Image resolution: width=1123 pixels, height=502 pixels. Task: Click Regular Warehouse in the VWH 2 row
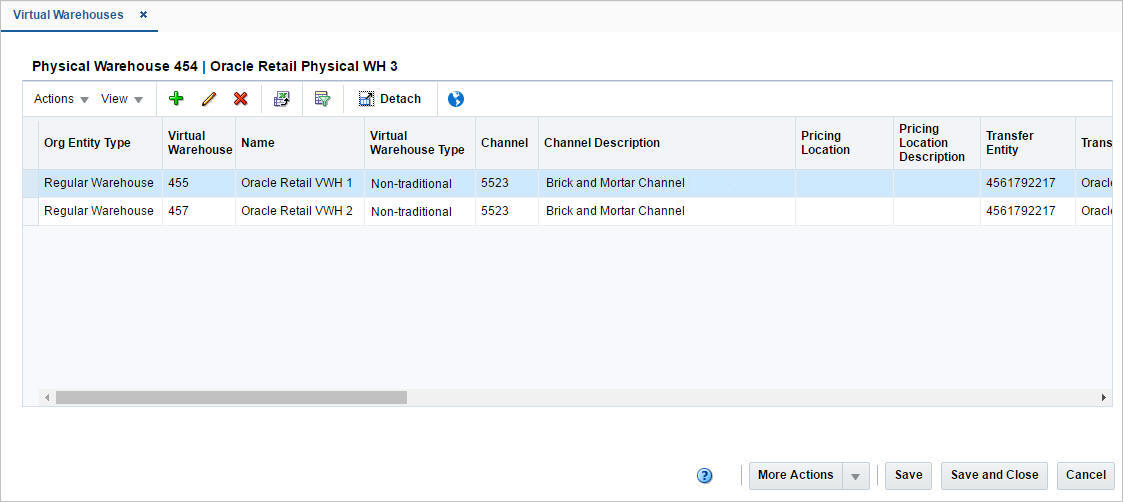[99, 211]
